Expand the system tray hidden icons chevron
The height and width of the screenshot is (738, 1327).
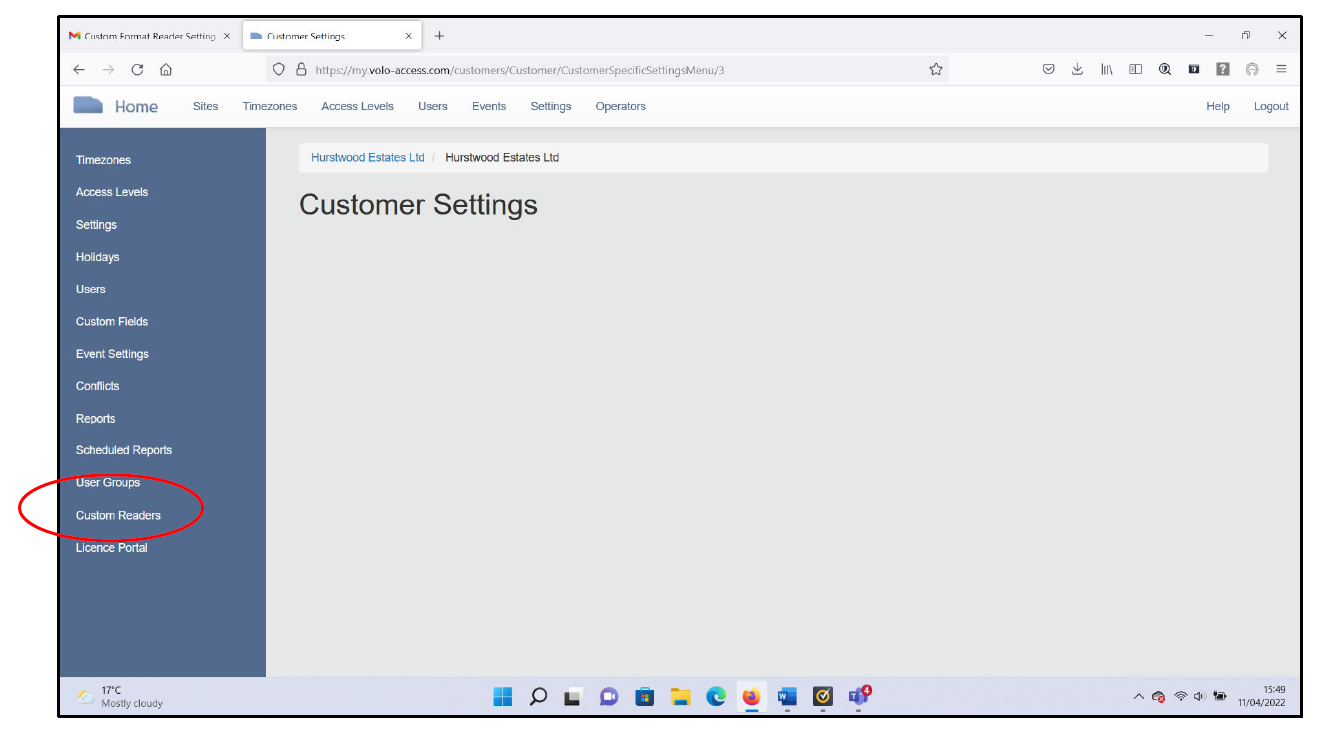[1138, 697]
